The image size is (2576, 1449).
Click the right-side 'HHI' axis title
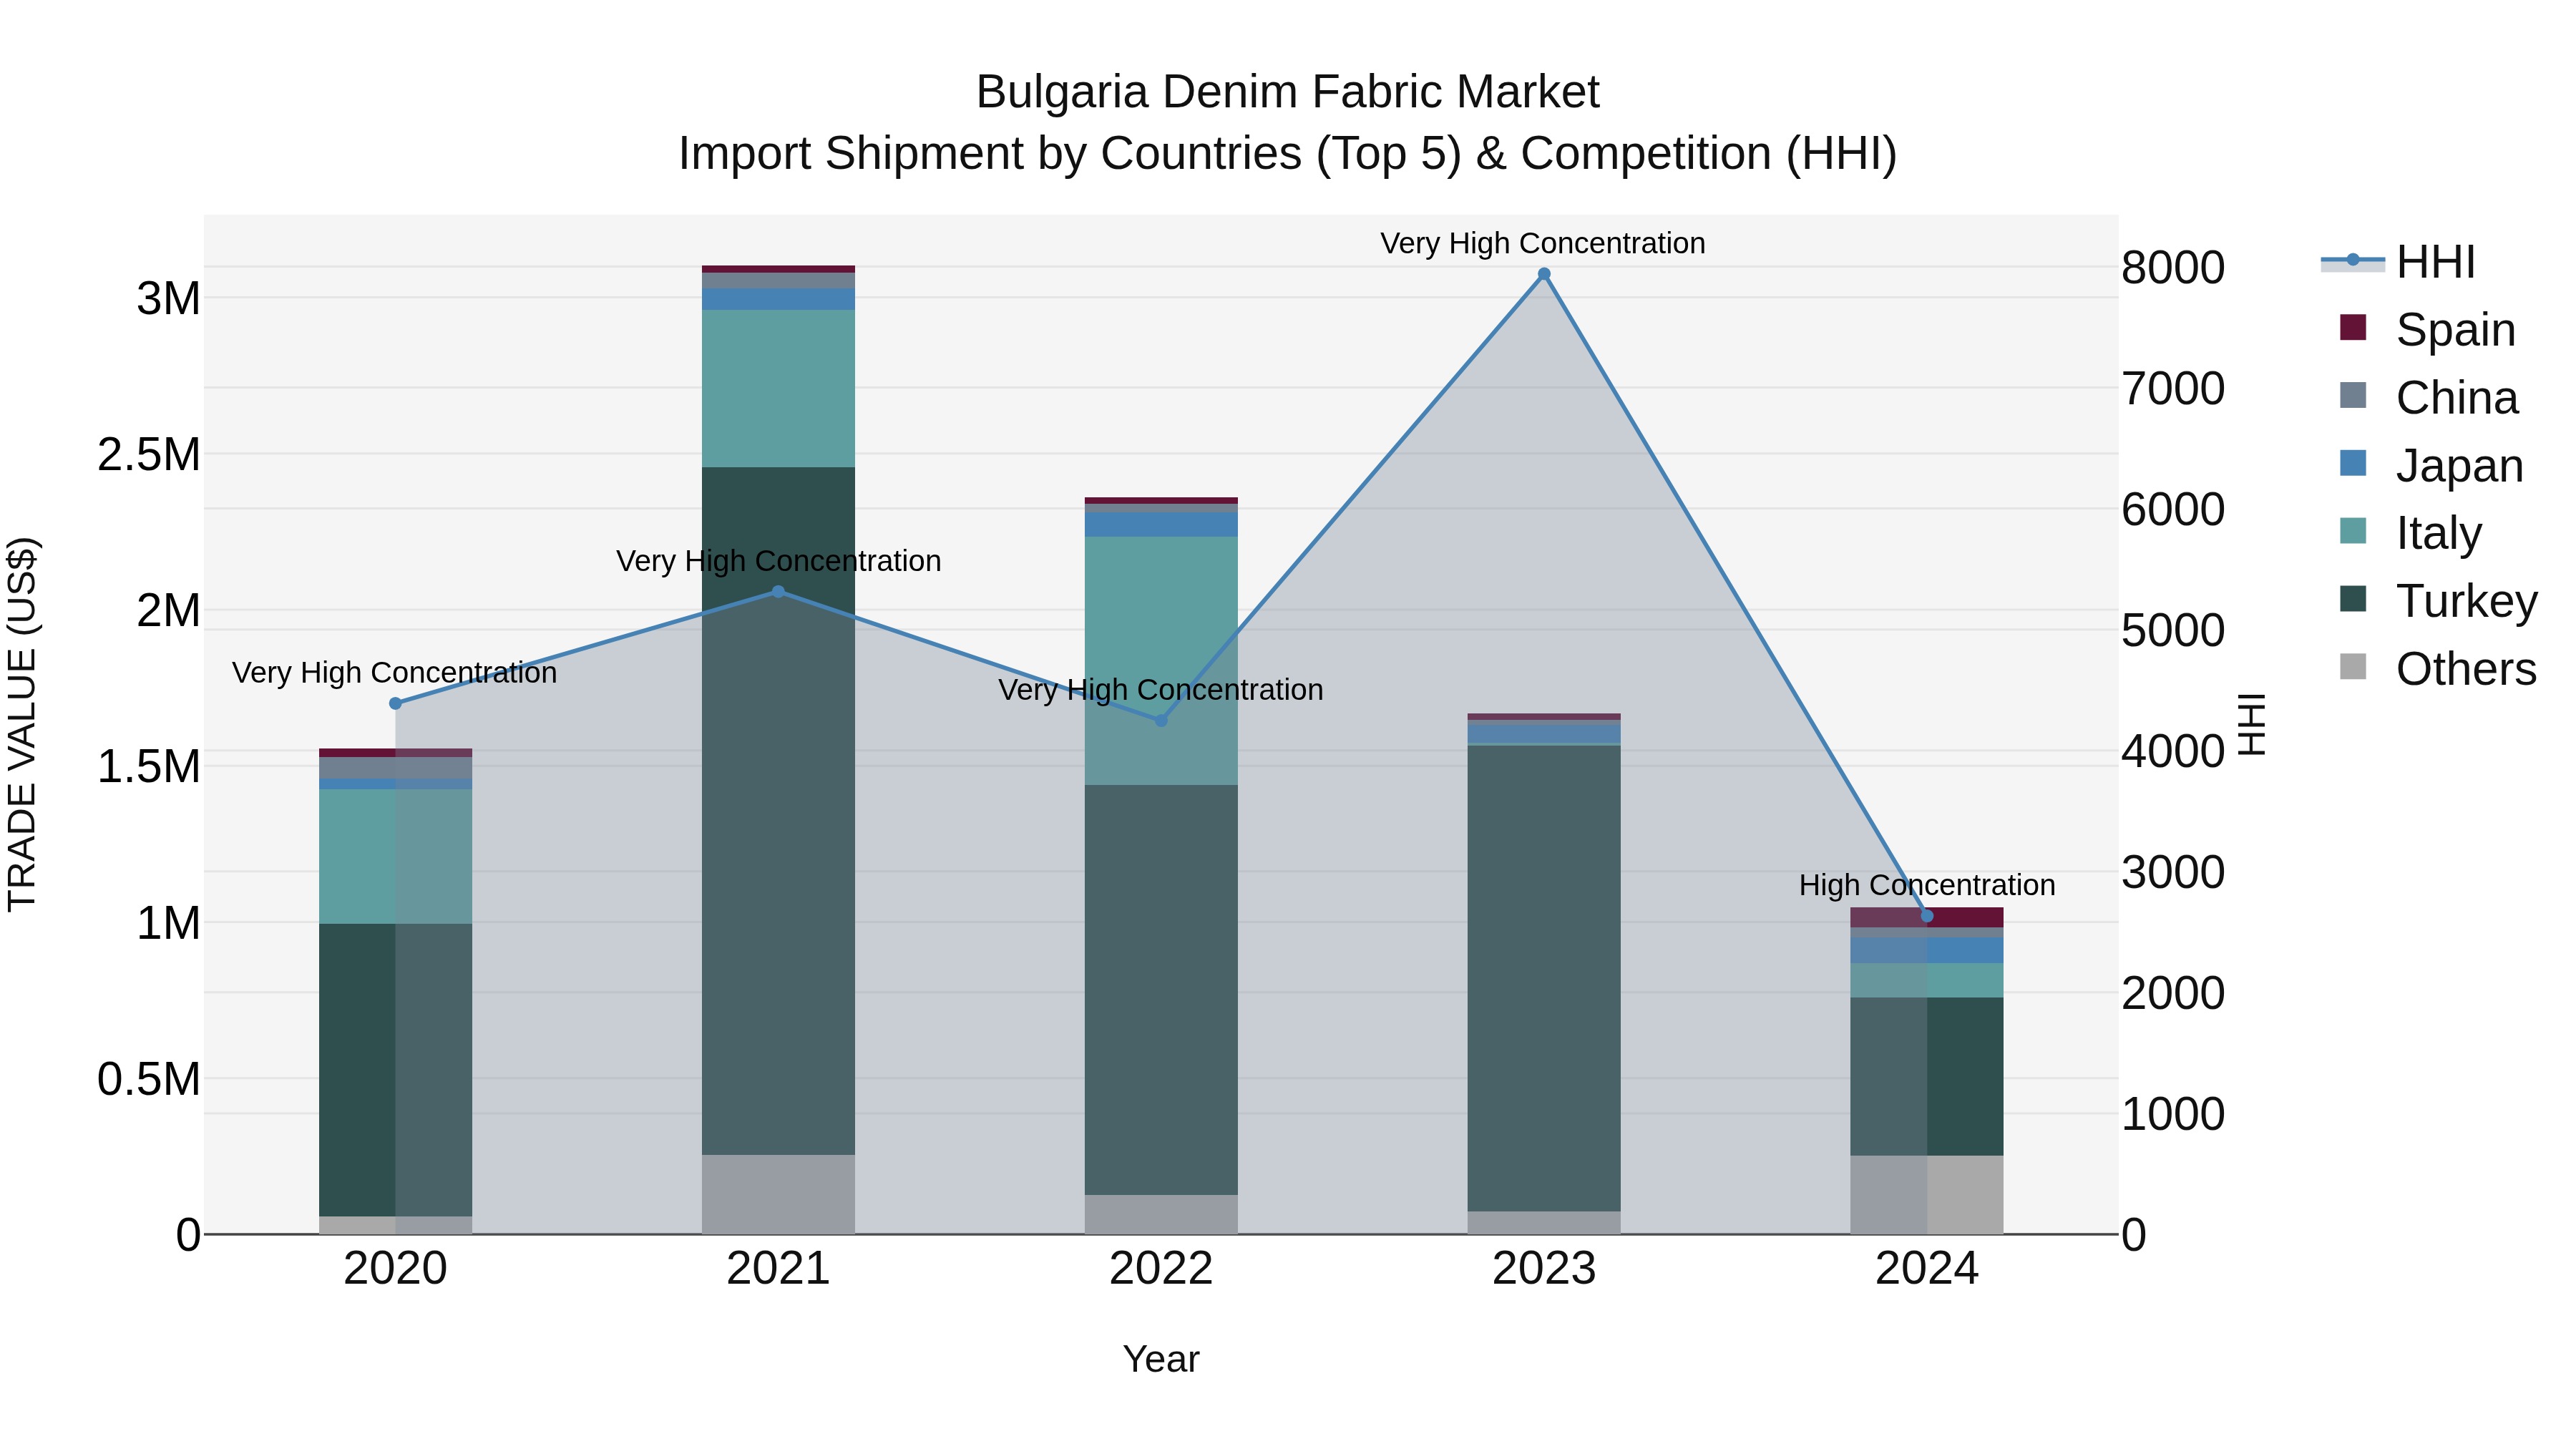point(2251,724)
